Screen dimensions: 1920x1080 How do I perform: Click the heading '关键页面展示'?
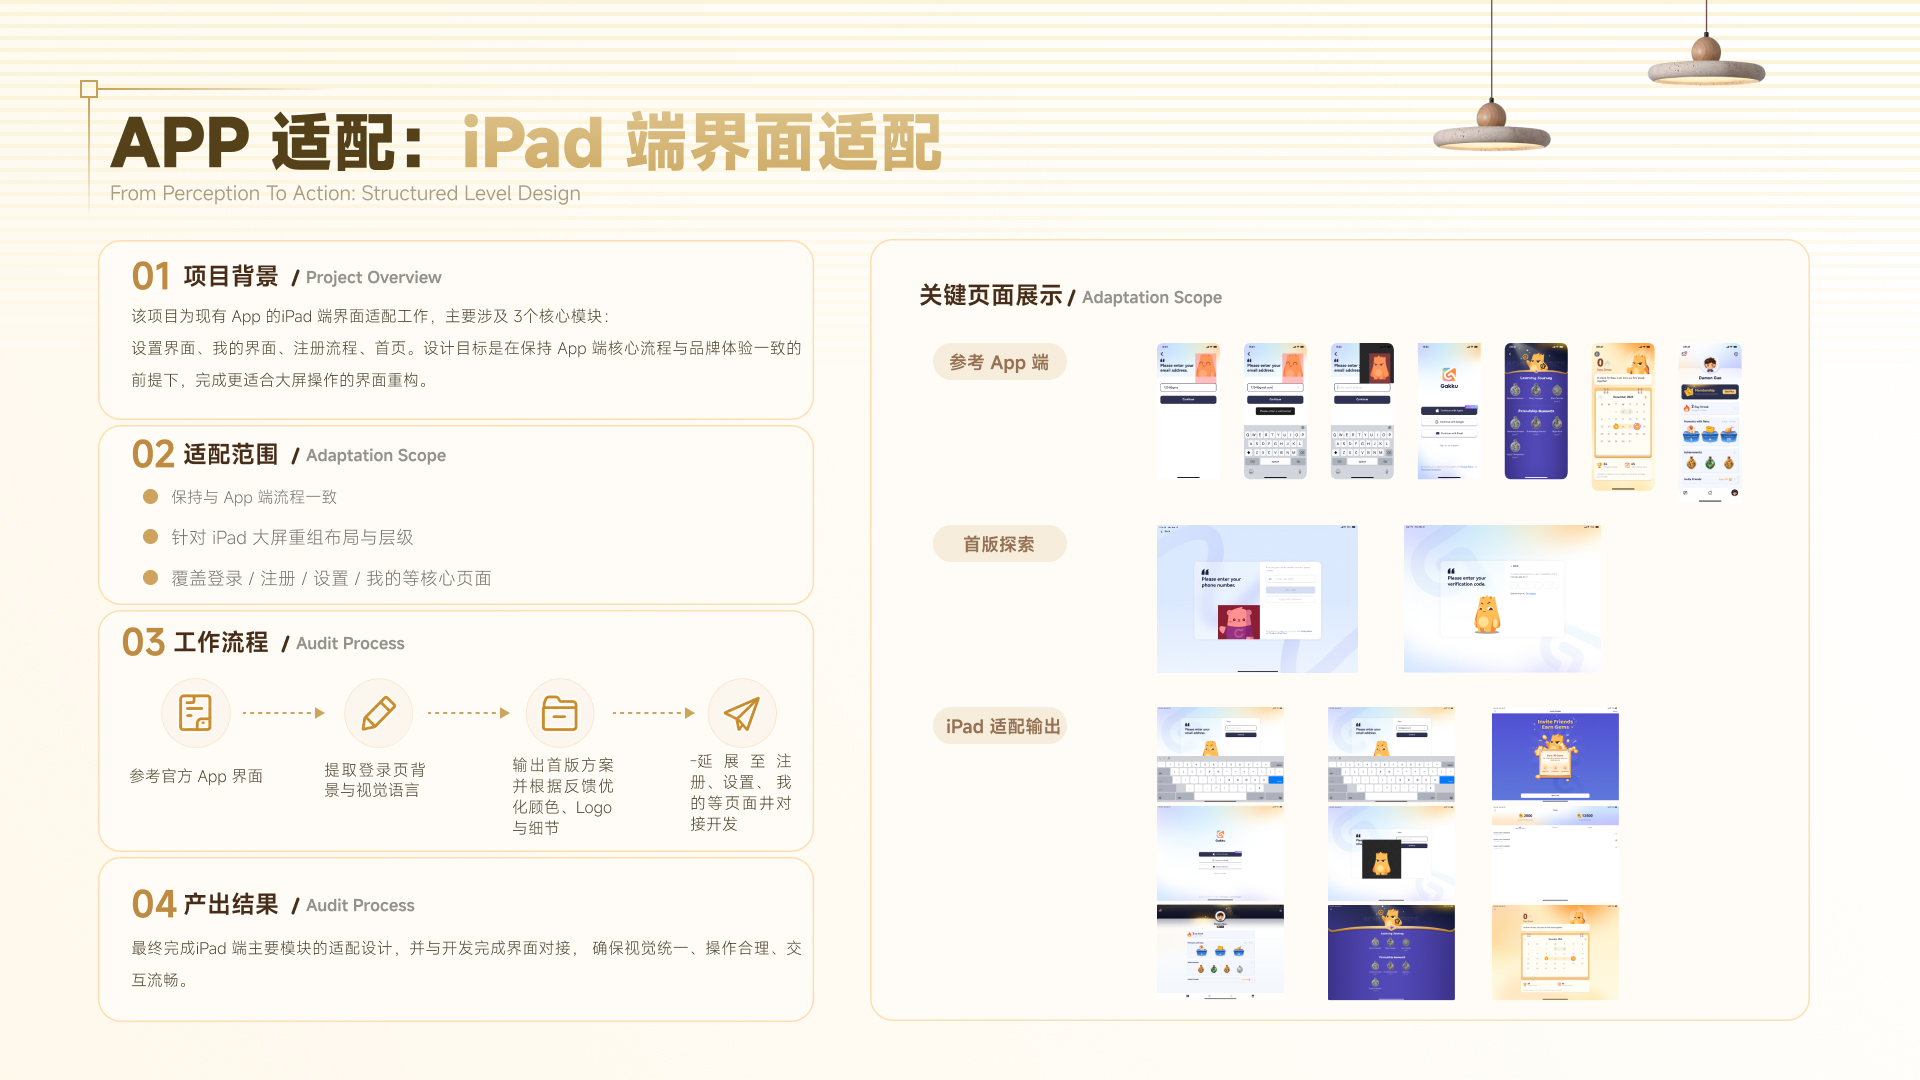[x=991, y=296]
